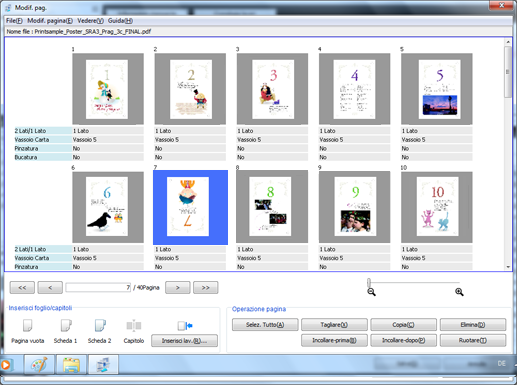Open the Vedere menu

click(x=90, y=21)
